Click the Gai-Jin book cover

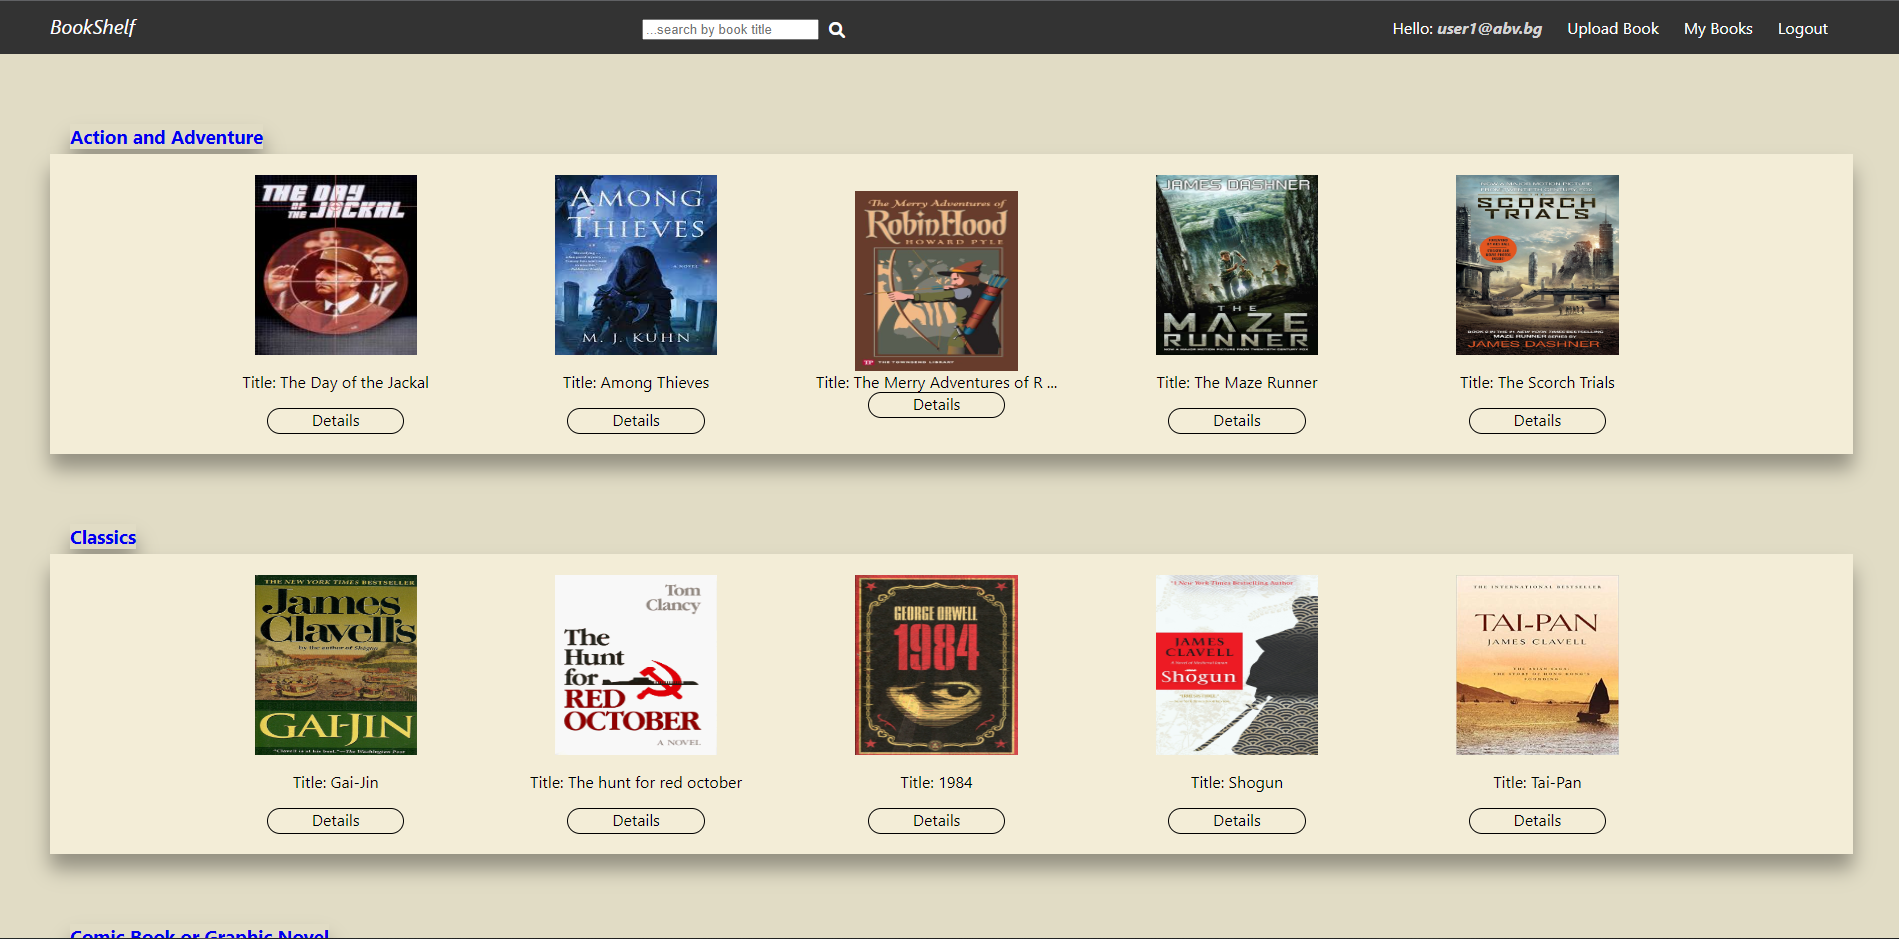pyautogui.click(x=336, y=665)
